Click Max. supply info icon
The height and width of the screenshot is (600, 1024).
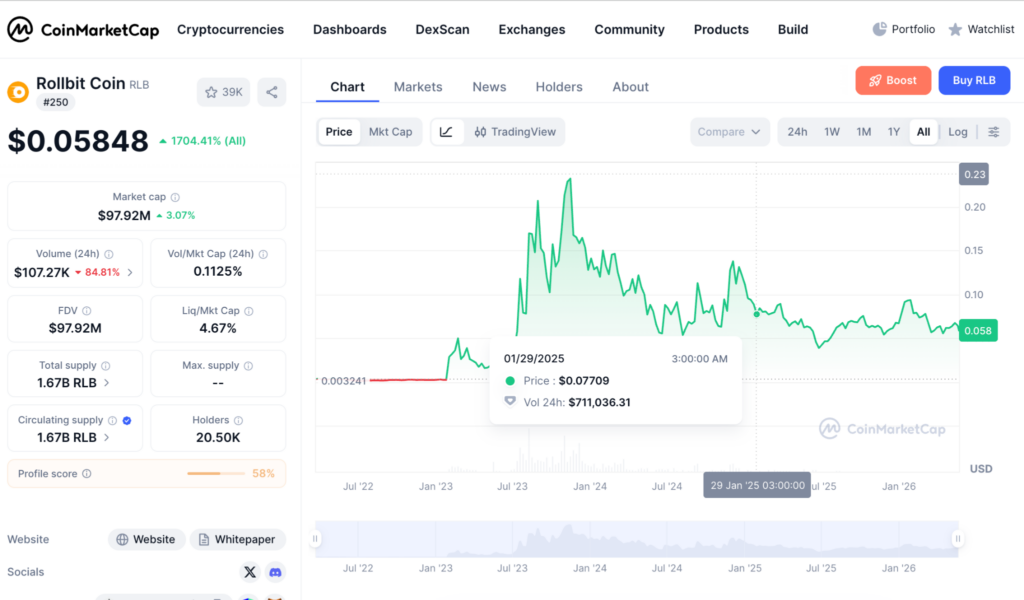[248, 366]
